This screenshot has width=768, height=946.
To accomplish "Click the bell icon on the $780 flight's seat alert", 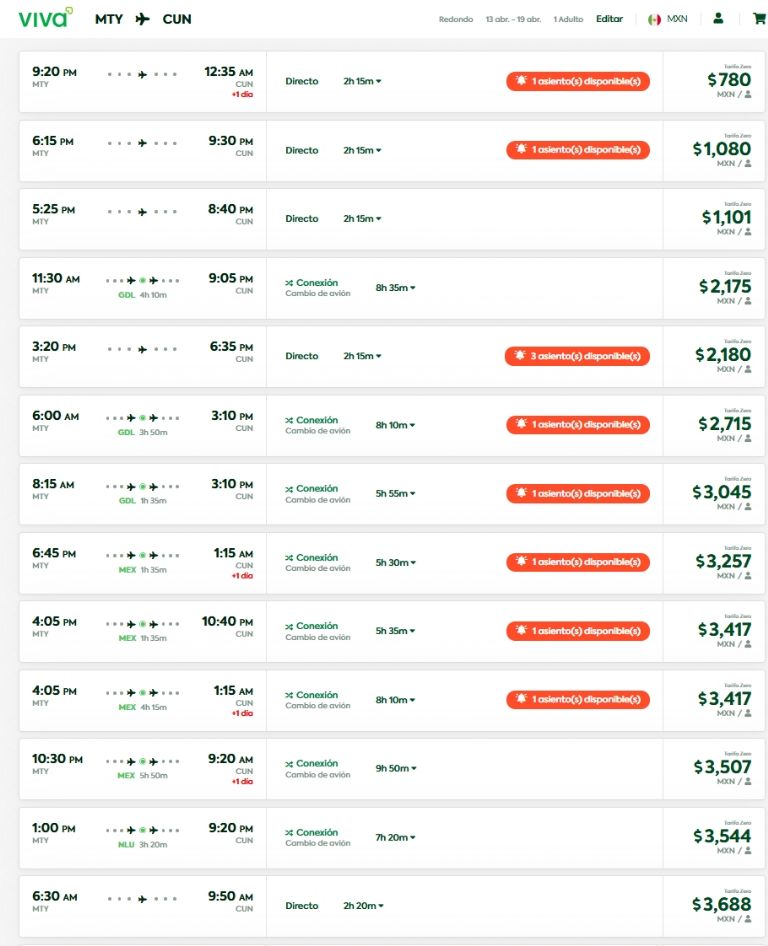I will [x=521, y=80].
